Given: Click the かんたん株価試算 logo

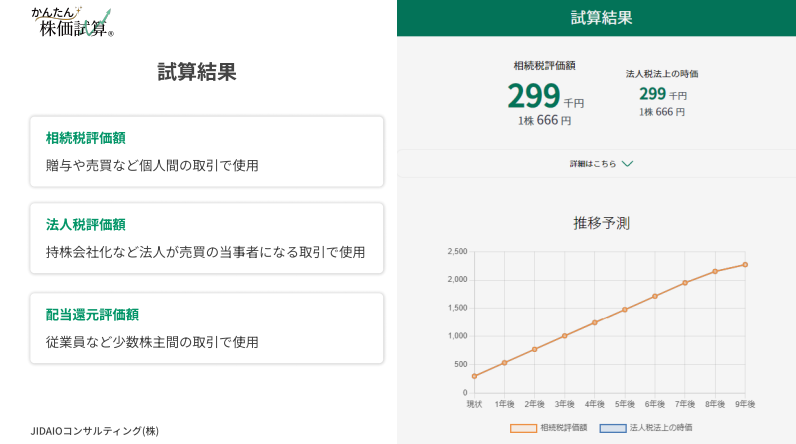Looking at the screenshot, I should [x=72, y=22].
